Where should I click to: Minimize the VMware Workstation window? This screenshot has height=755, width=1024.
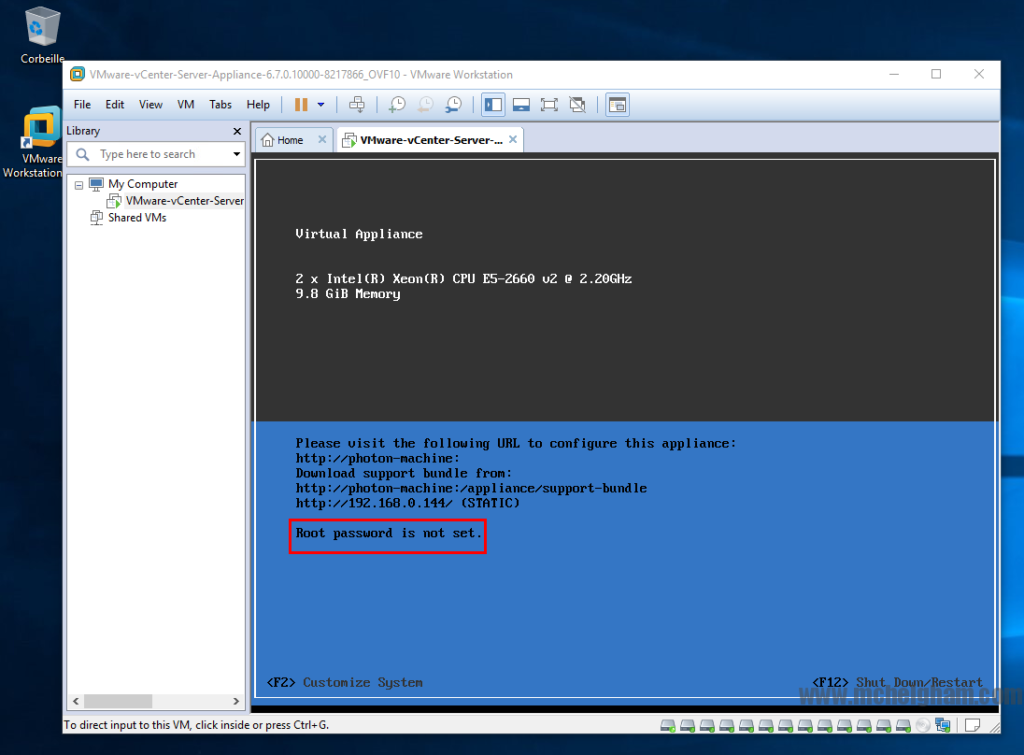point(894,74)
